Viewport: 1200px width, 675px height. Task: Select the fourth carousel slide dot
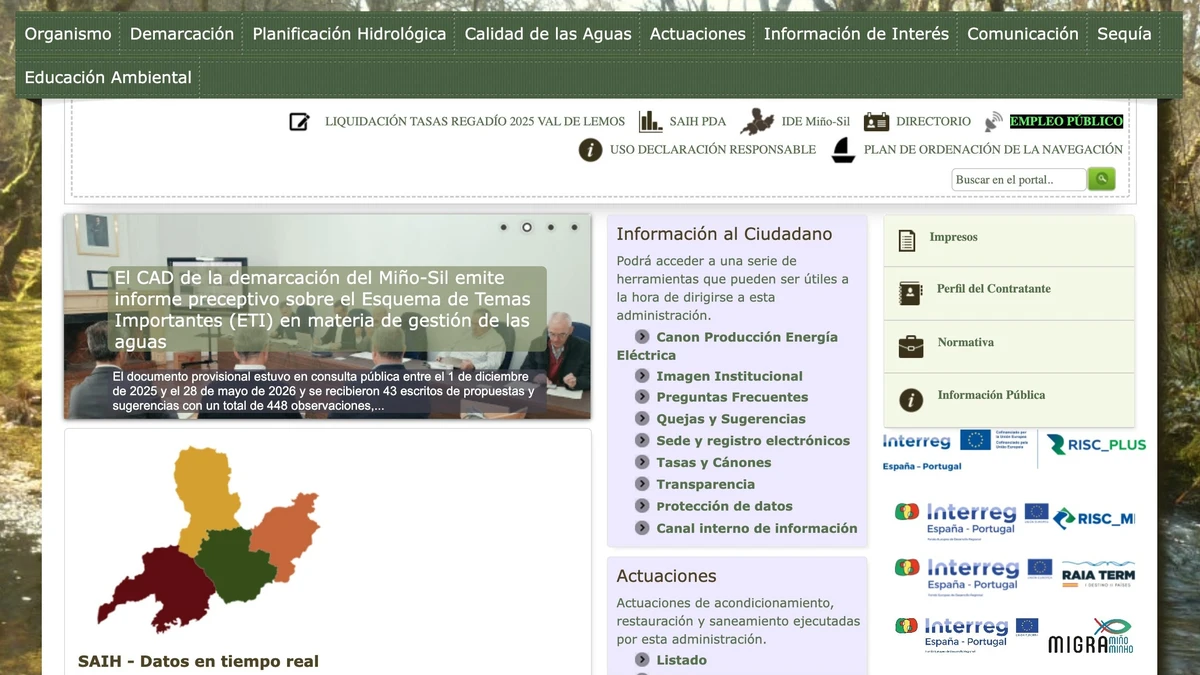(x=574, y=227)
